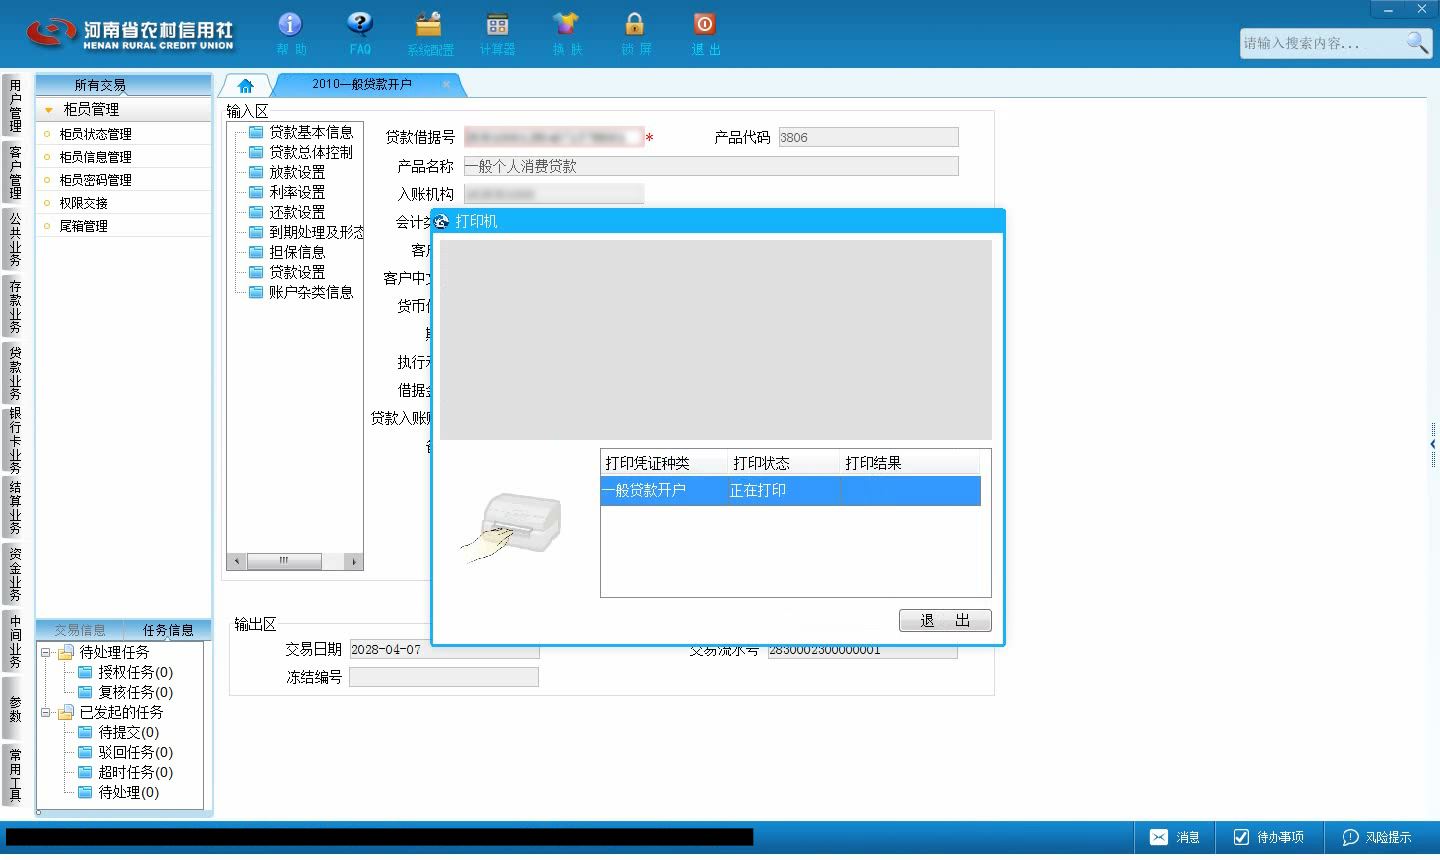The image size is (1440, 860).
Task: Collapse the 待处理任务 tree node
Action: coord(46,652)
